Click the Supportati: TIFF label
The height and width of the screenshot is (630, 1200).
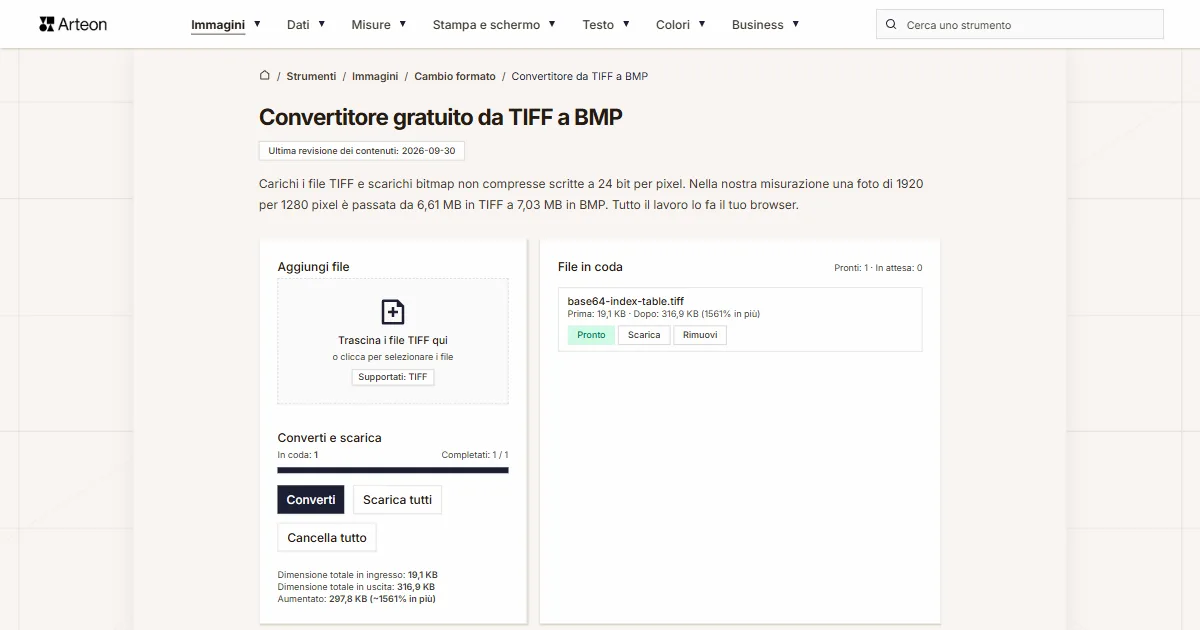coord(393,377)
